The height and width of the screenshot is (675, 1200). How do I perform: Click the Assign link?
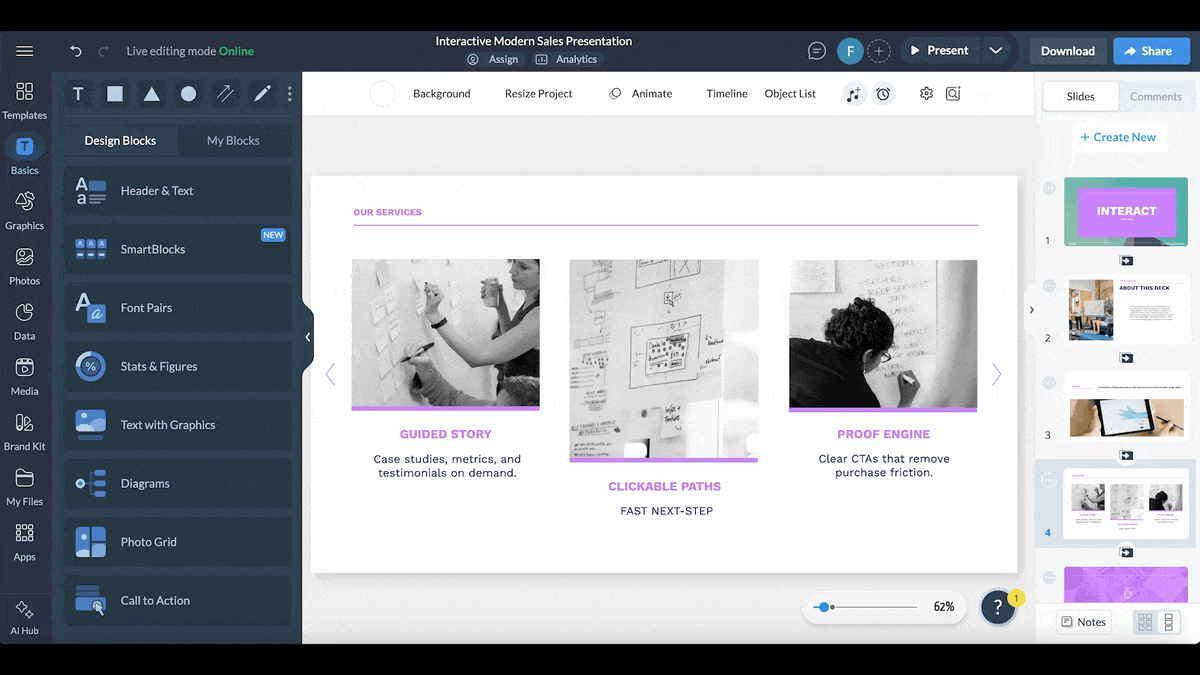pos(493,59)
